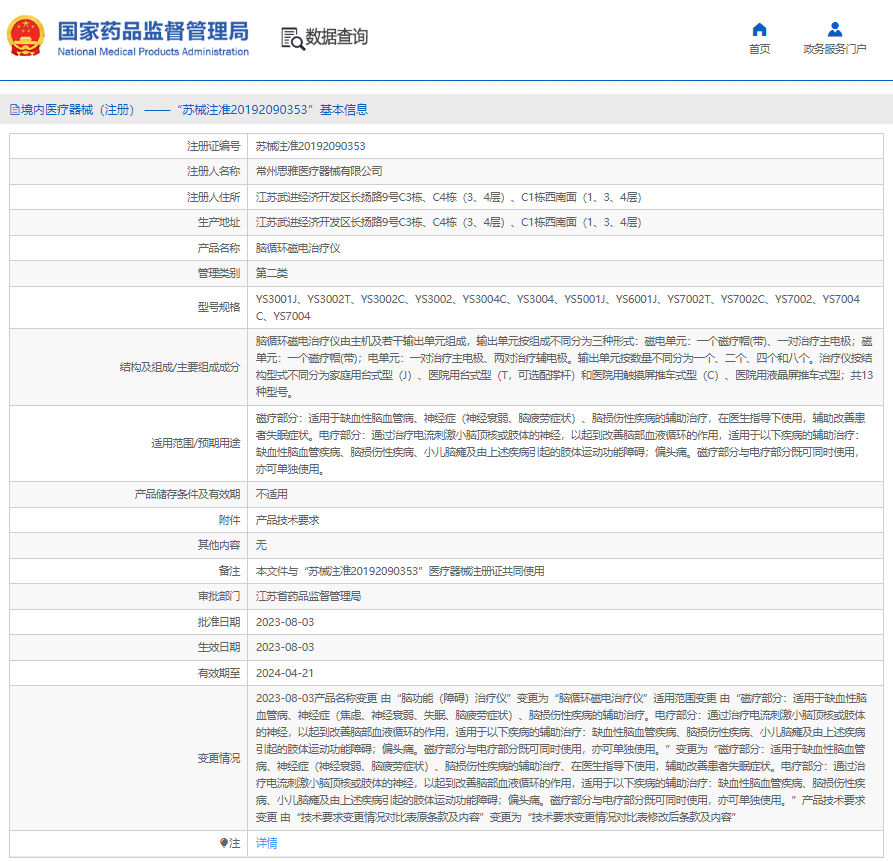Select 江苏省药品监督管理局 approval department

308,596
